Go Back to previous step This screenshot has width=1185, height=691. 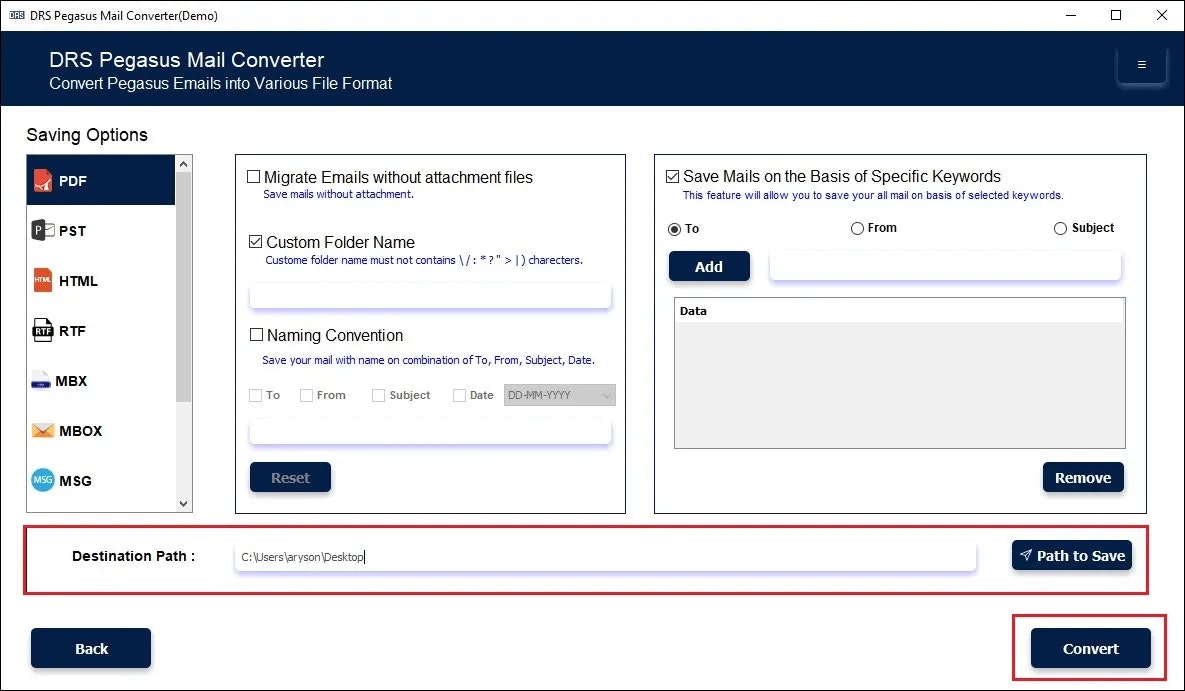(91, 649)
